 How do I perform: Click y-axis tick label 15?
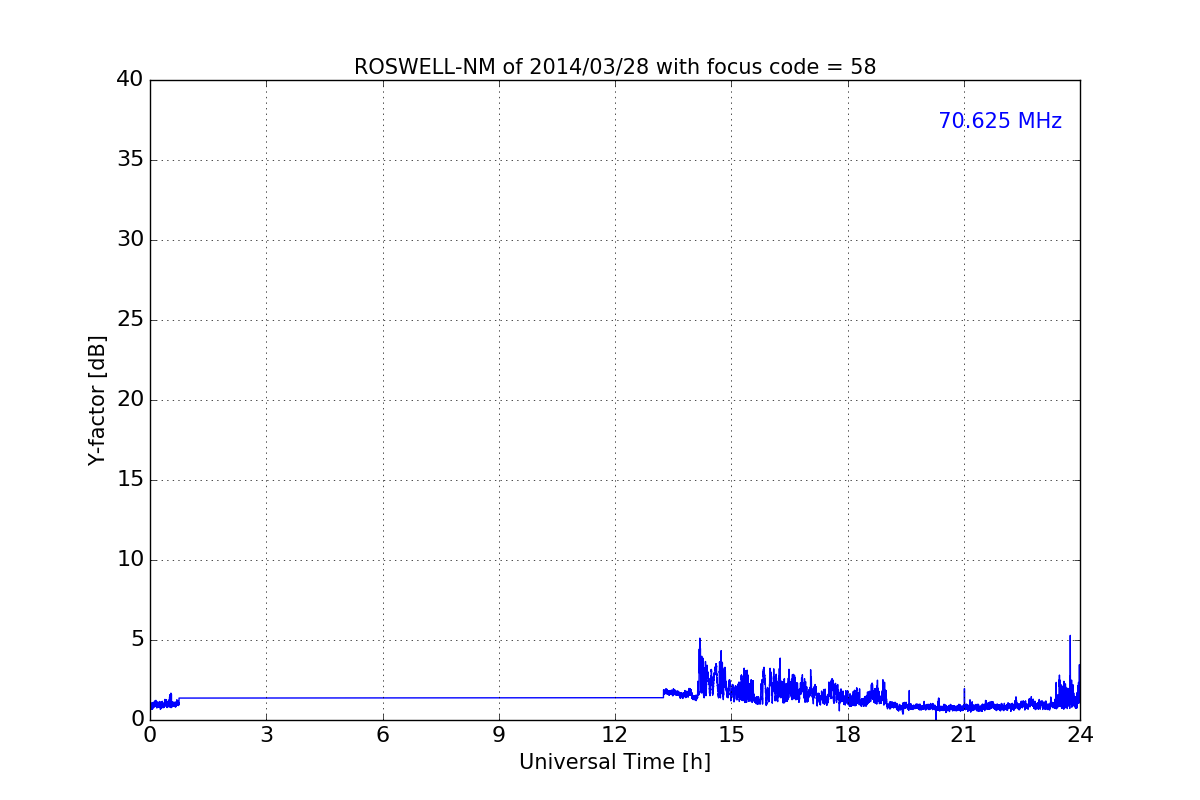click(130, 480)
